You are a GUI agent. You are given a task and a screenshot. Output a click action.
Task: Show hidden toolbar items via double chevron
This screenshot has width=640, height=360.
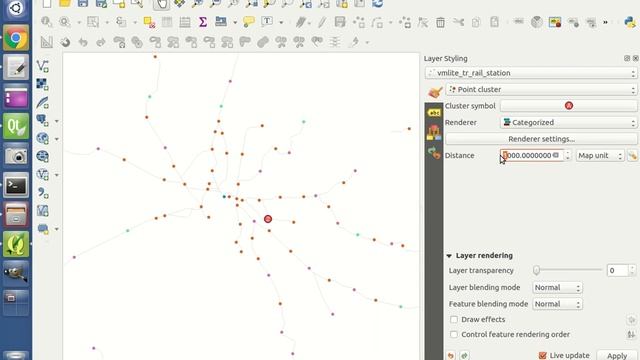pyautogui.click(x=605, y=22)
